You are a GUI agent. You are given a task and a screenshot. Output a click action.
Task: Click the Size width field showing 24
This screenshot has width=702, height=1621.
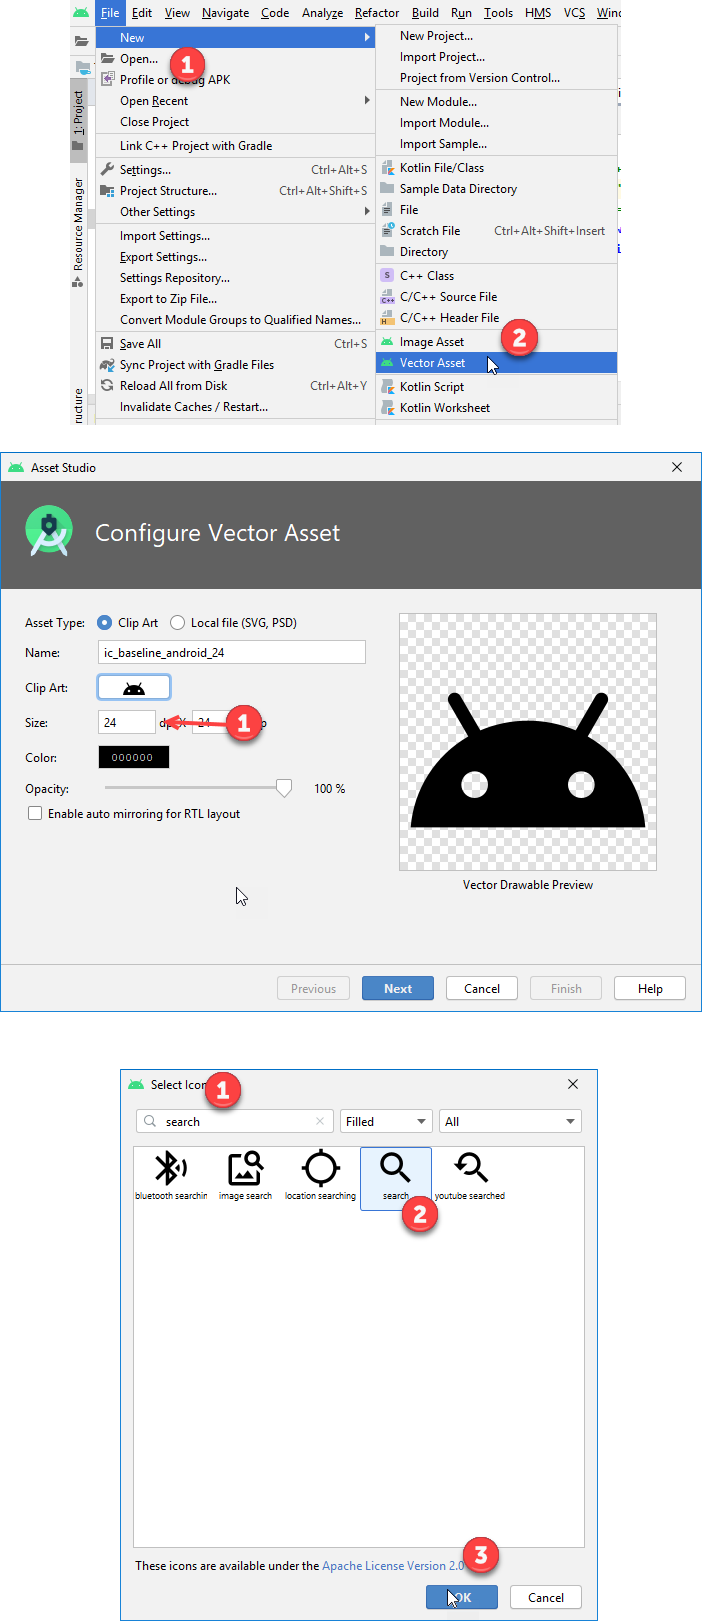[x=127, y=722]
